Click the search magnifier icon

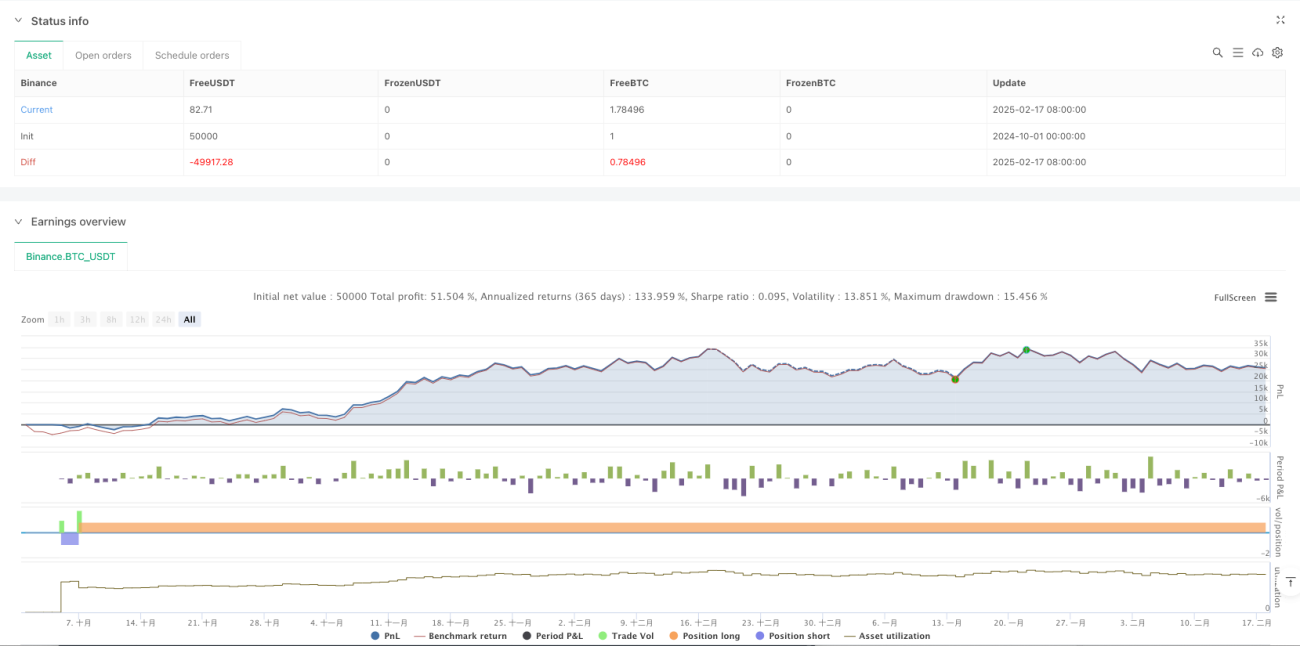click(x=1217, y=53)
